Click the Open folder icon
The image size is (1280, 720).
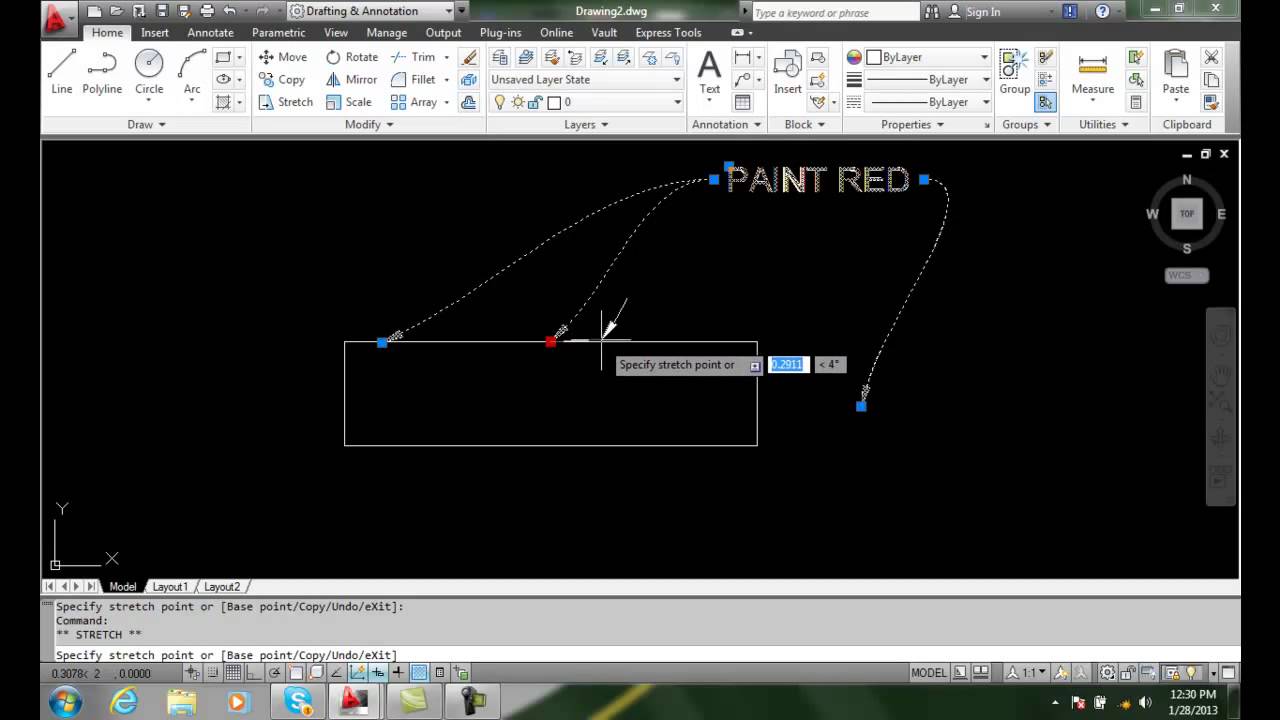[x=117, y=11]
